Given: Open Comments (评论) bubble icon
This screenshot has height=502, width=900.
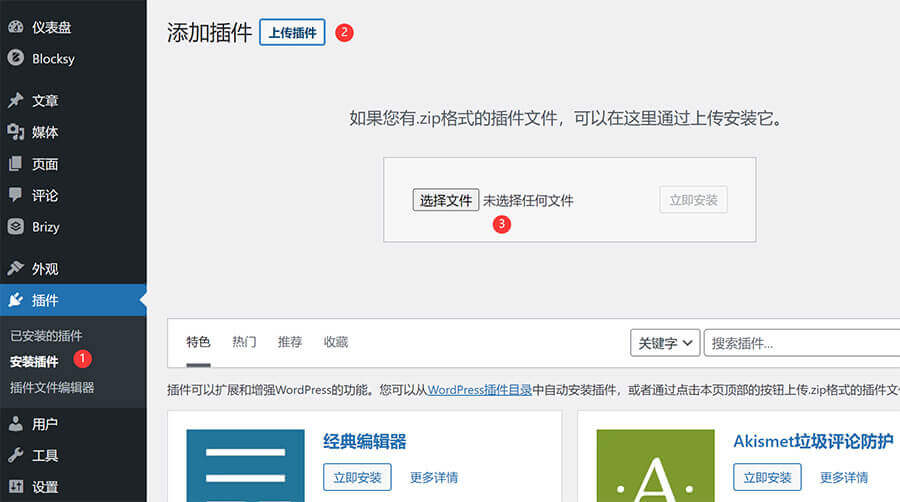Looking at the screenshot, I should click(16, 195).
